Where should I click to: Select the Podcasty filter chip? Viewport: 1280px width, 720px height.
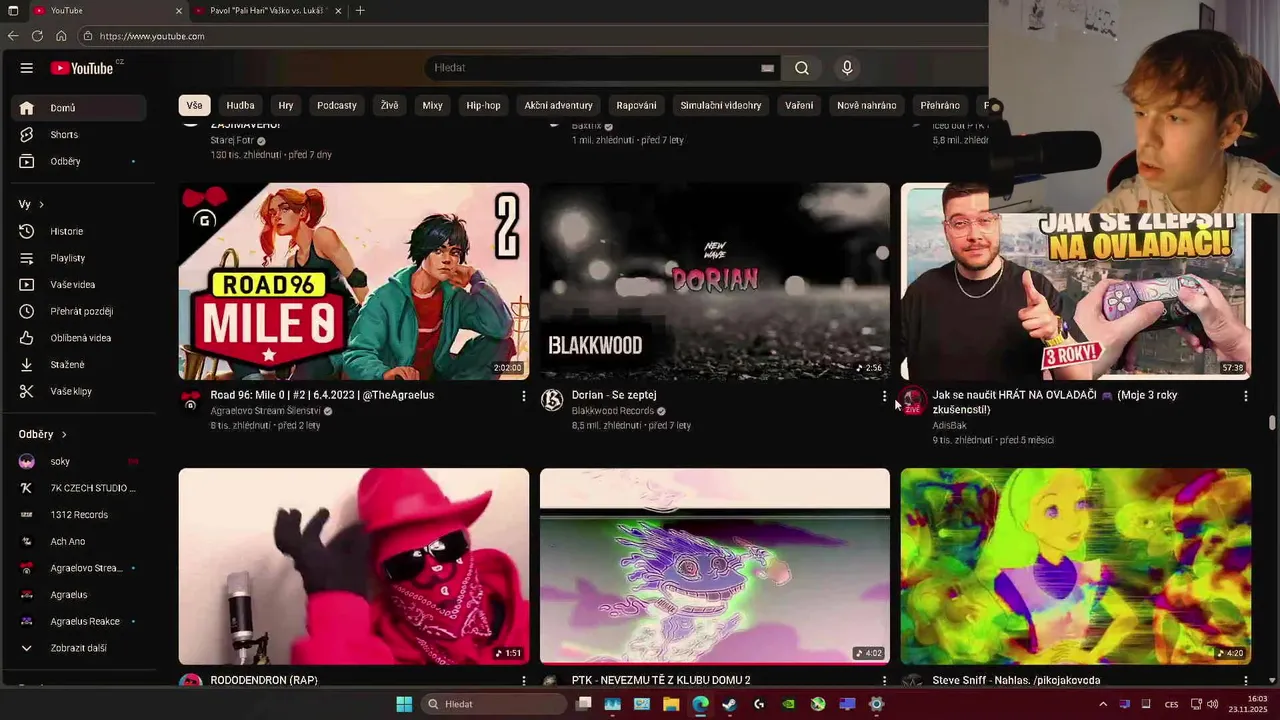(337, 105)
